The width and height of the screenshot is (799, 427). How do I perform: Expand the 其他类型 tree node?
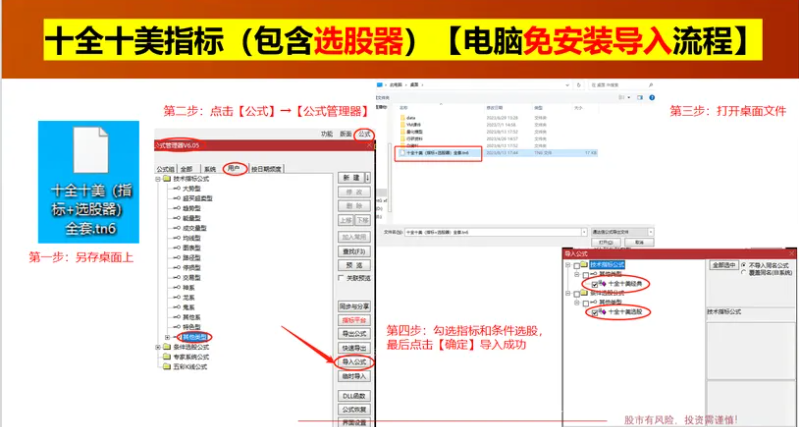(168, 337)
